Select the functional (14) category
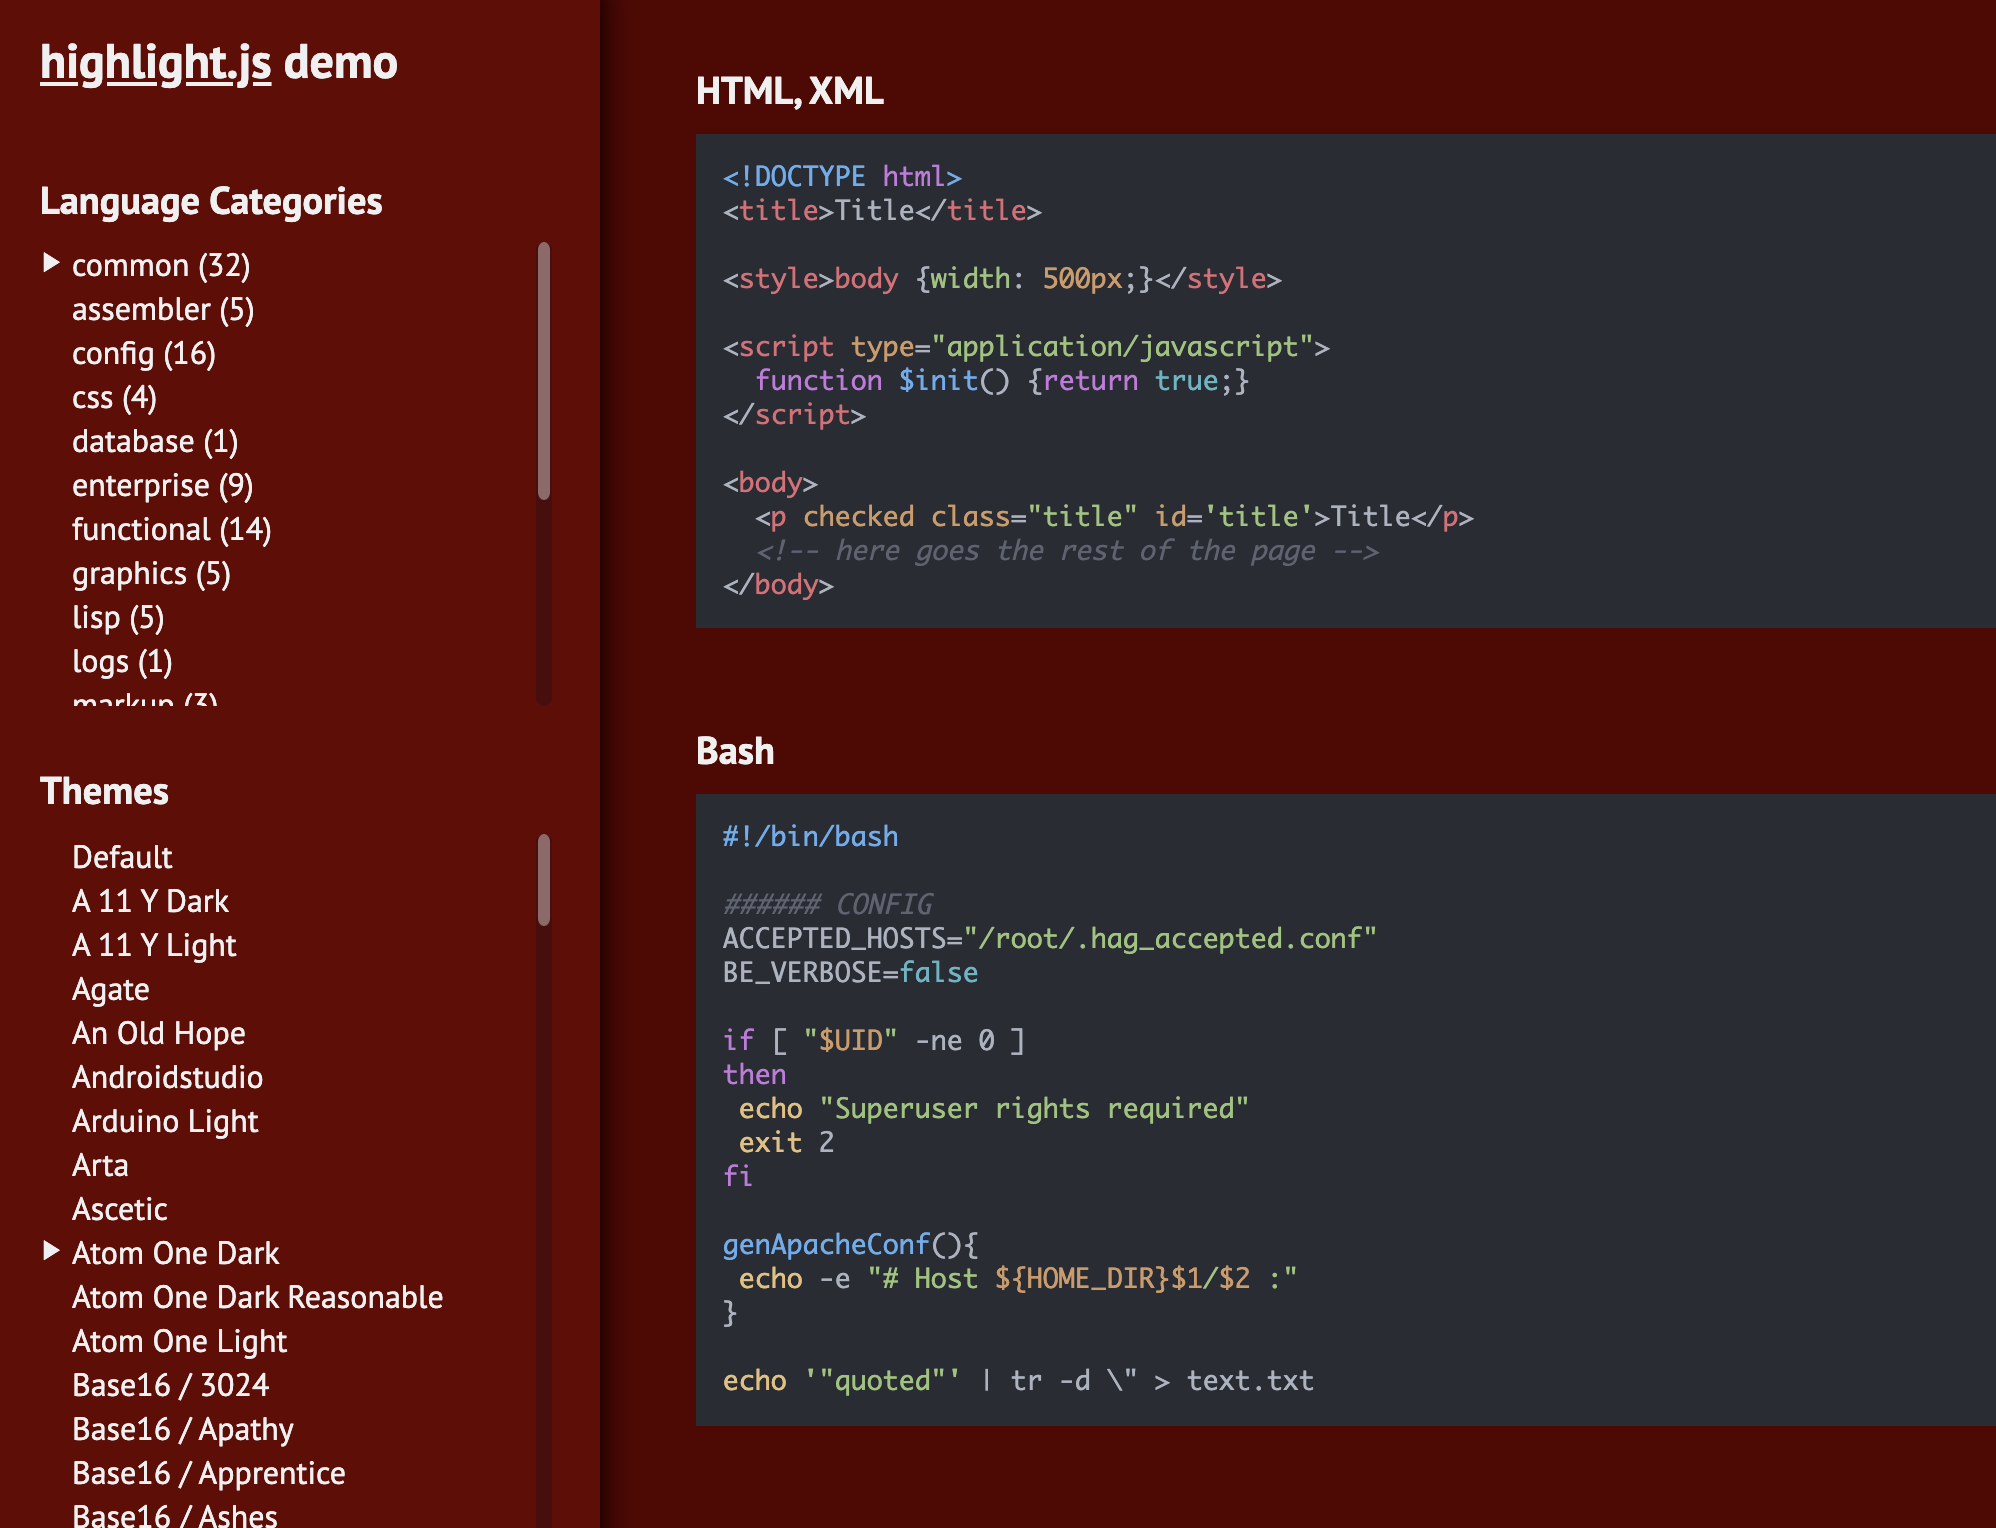 pos(171,530)
